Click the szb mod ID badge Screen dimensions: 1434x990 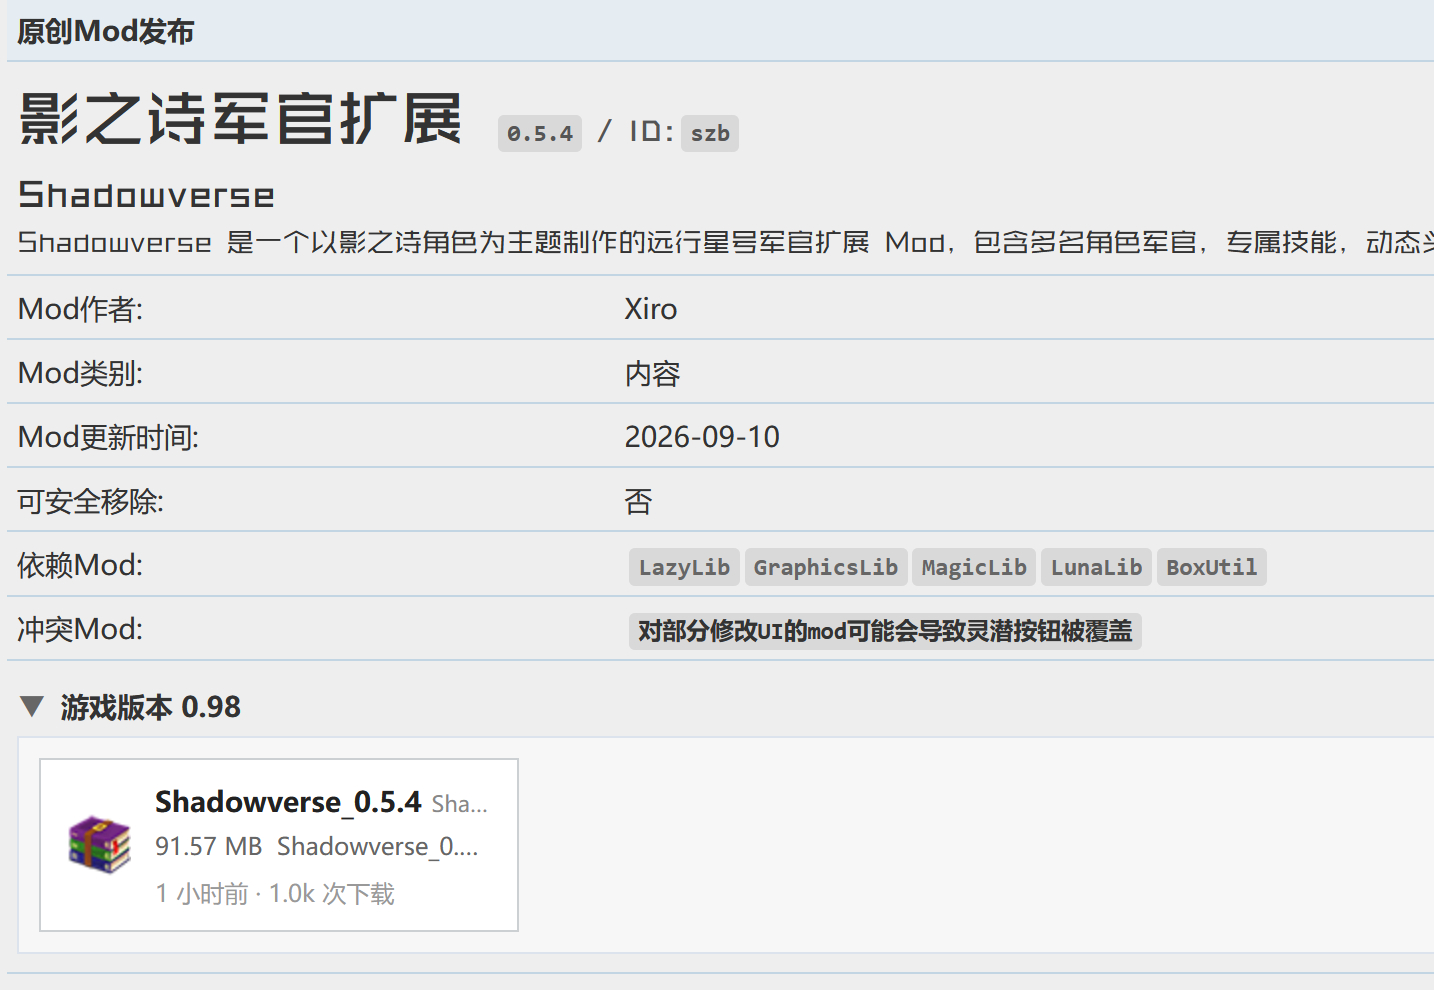tap(710, 133)
